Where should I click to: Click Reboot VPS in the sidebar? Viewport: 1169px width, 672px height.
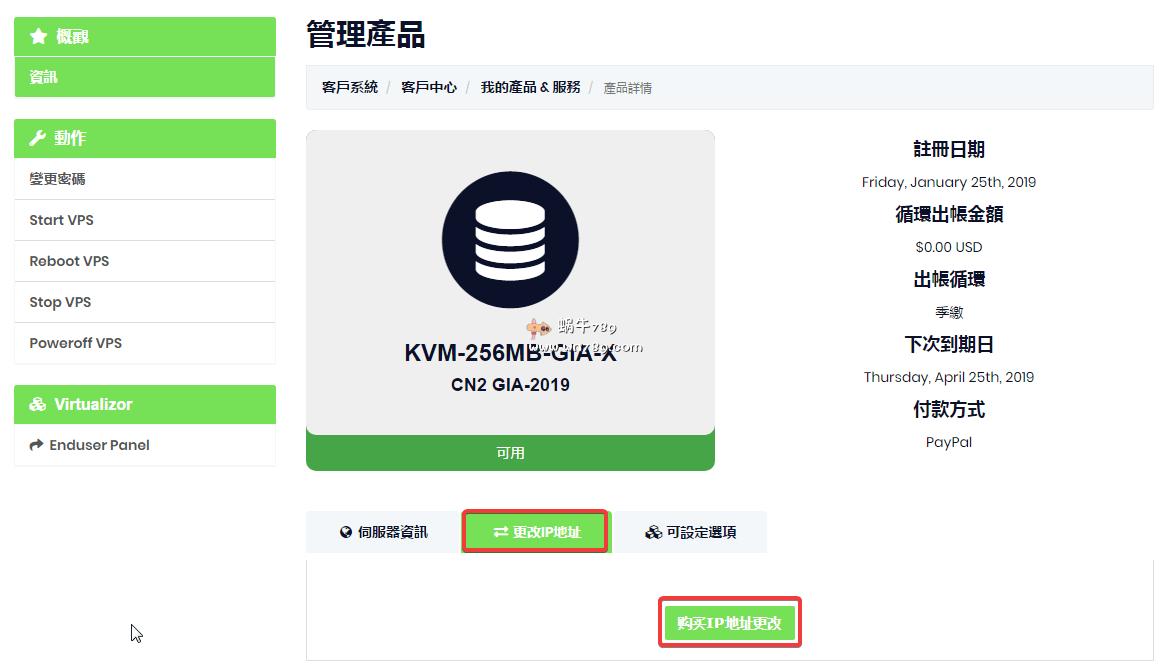[x=69, y=261]
